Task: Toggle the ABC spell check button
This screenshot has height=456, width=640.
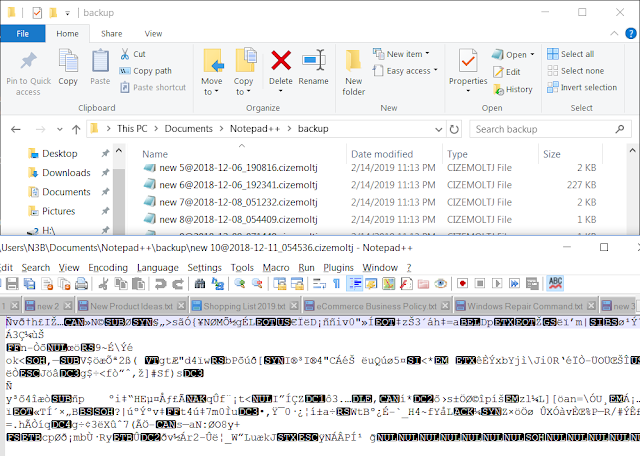Action: coord(555,283)
